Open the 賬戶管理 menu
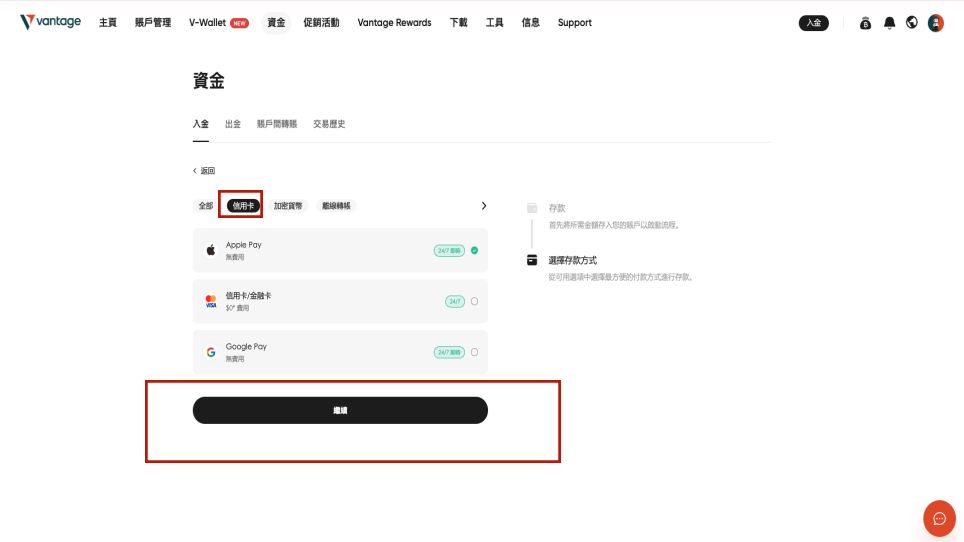This screenshot has width=964, height=542. [x=152, y=23]
